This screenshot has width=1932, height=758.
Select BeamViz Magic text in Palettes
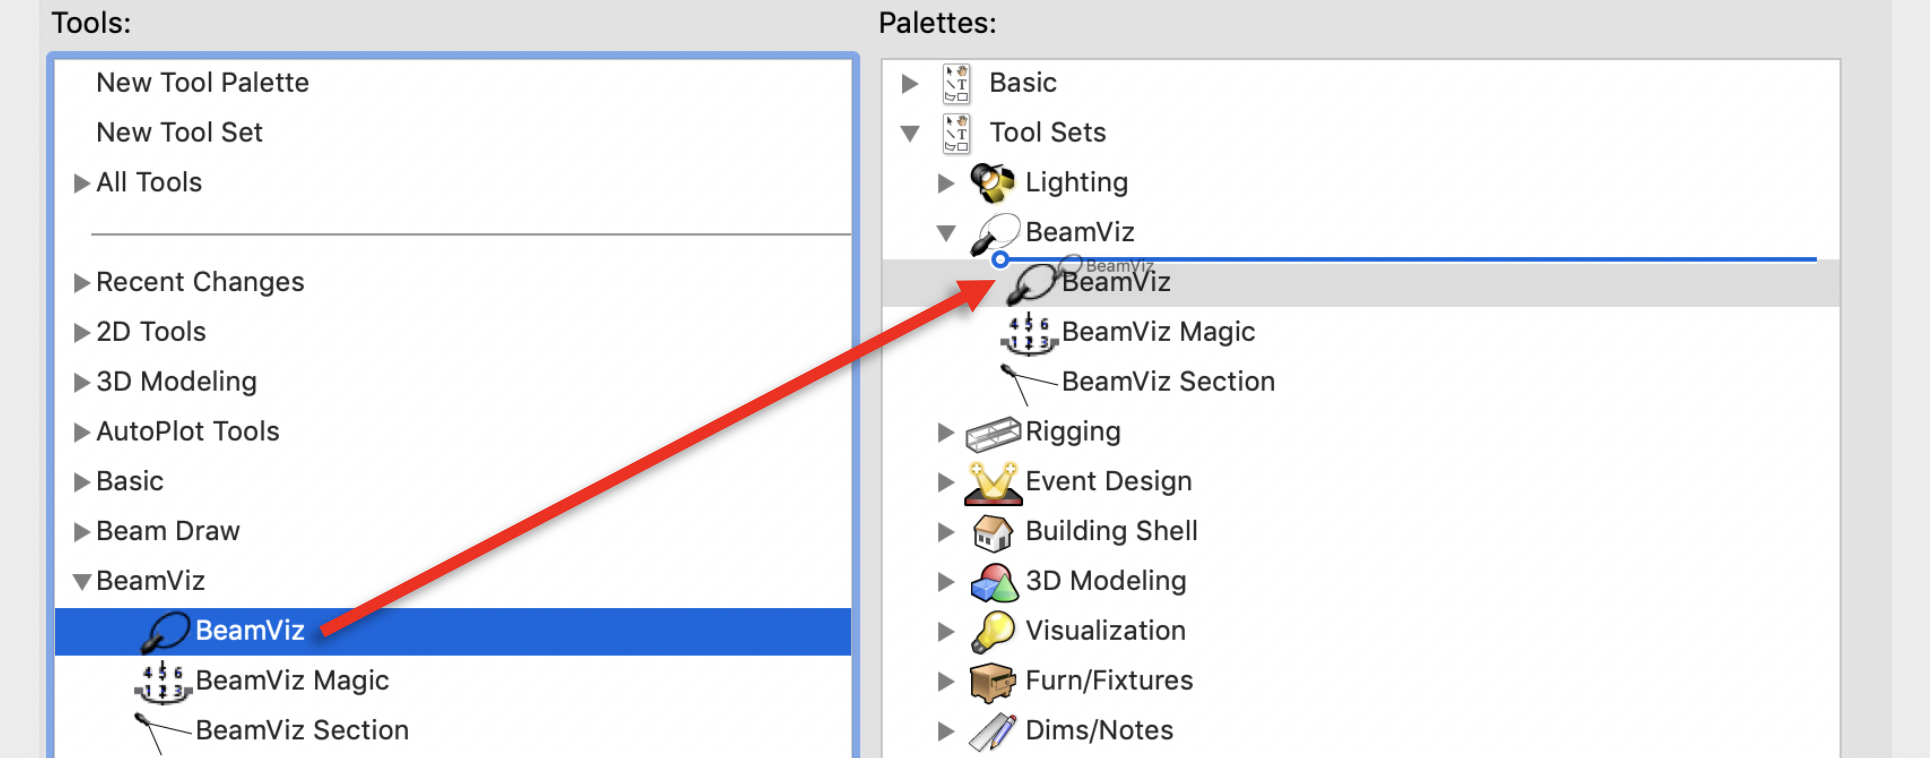(x=1158, y=332)
